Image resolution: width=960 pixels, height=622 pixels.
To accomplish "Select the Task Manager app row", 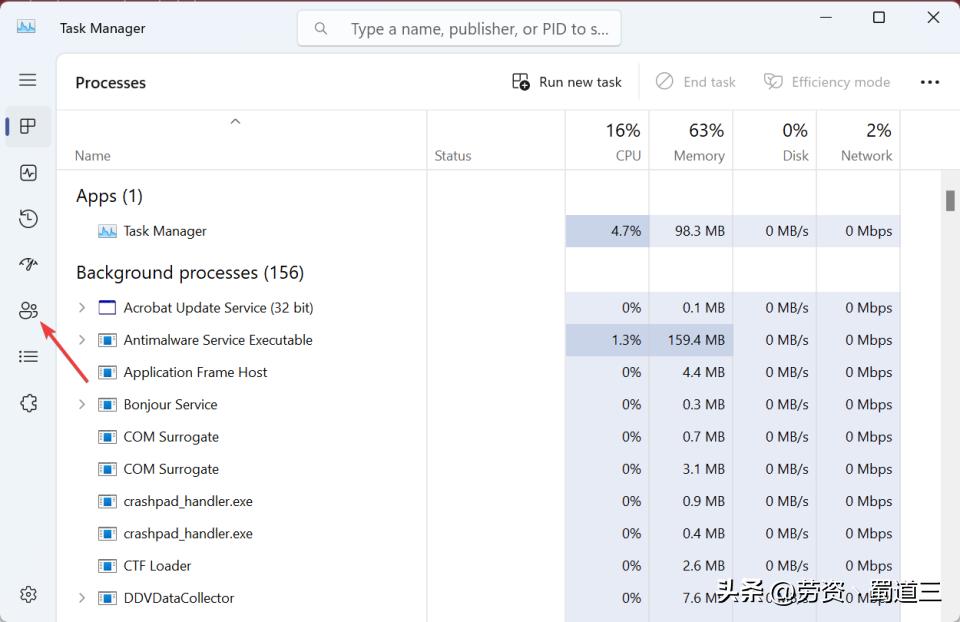I will click(x=164, y=231).
